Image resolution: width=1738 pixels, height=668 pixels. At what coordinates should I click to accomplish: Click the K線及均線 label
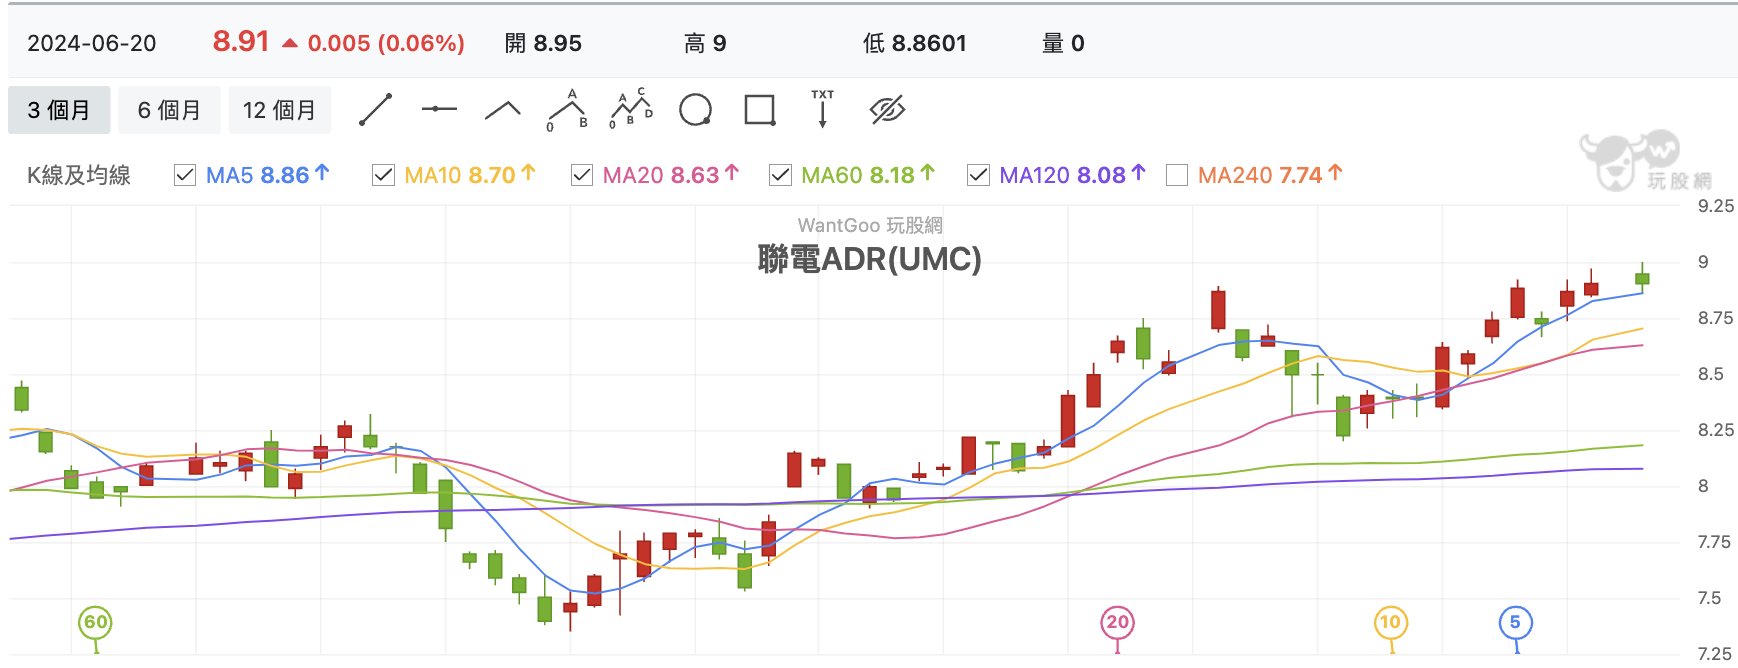pyautogui.click(x=79, y=176)
